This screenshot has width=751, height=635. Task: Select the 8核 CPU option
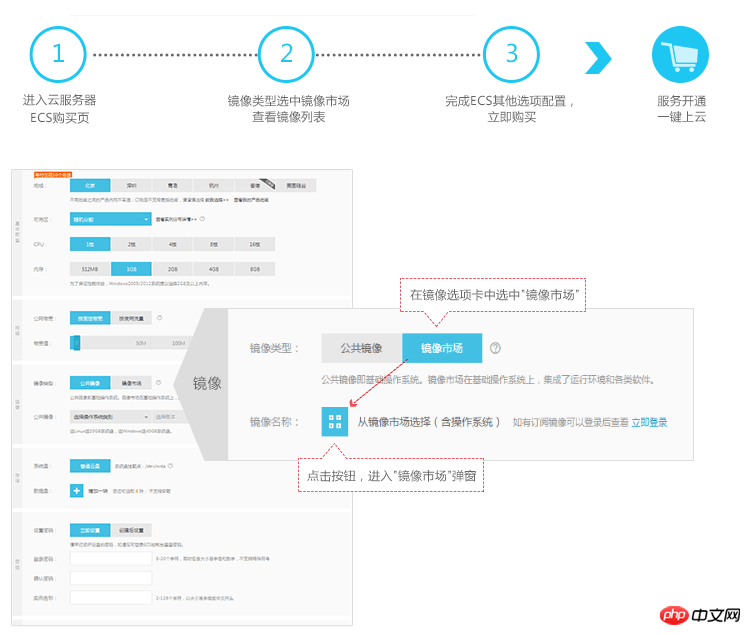[214, 244]
